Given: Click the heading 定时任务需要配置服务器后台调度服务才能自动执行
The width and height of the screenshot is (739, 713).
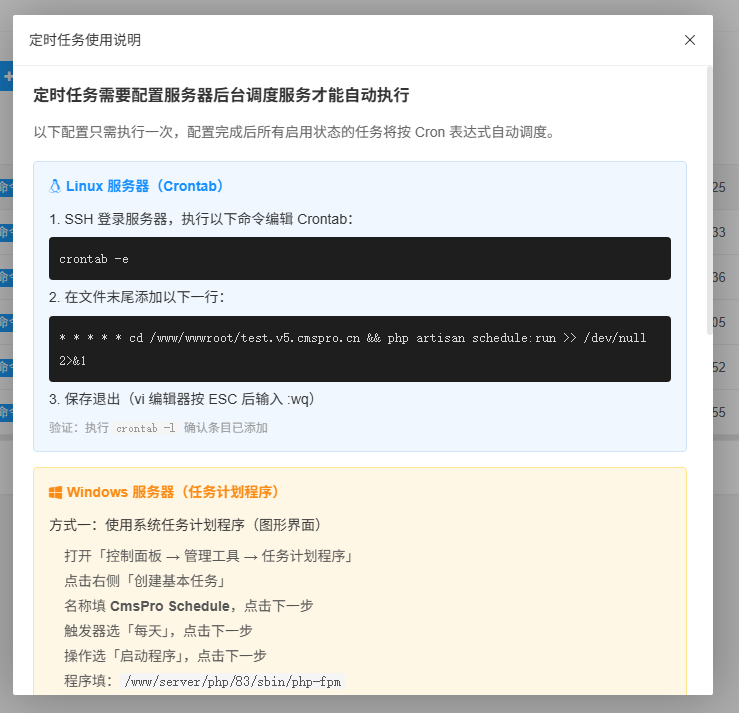Looking at the screenshot, I should click(221, 95).
